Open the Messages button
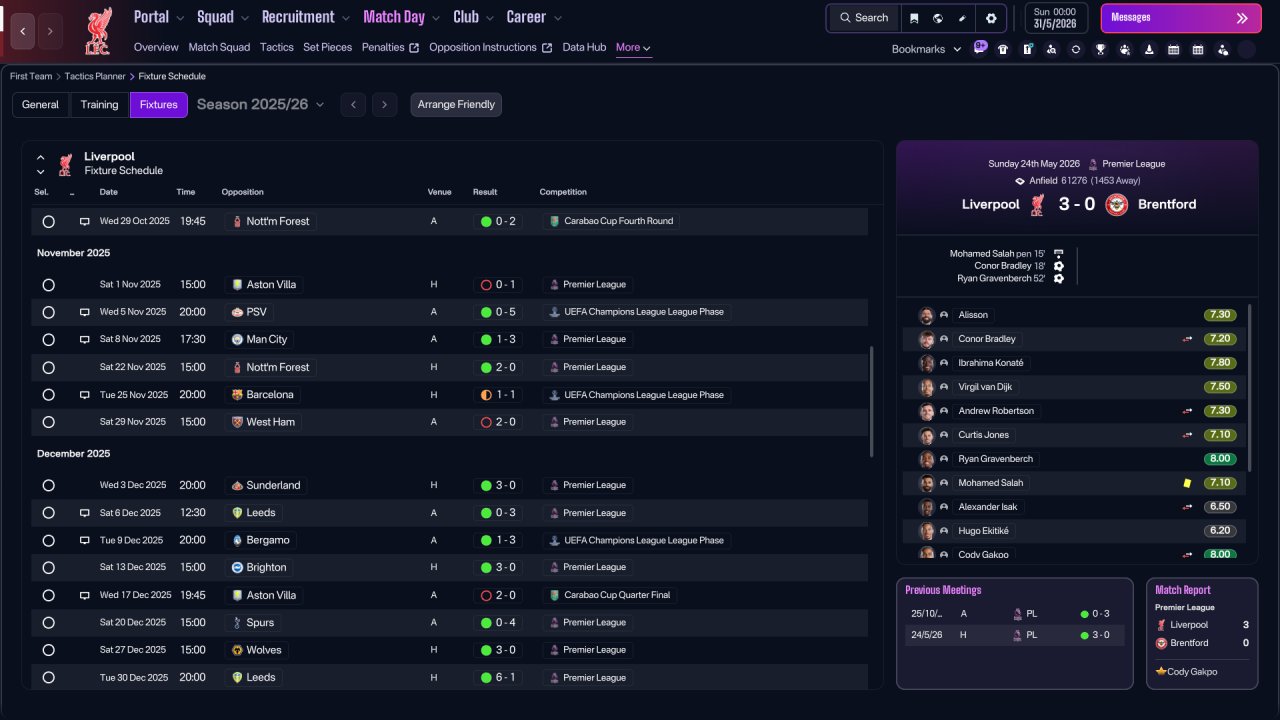Screen dimensions: 1280x720 click(1180, 18)
